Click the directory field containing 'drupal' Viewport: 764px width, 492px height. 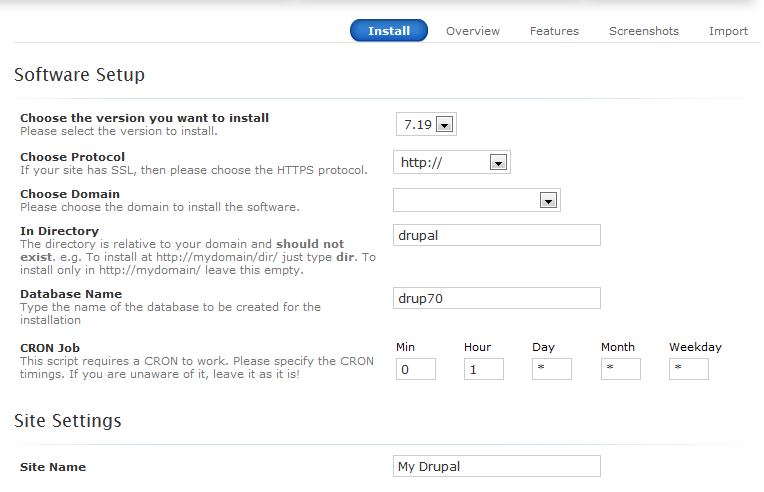point(498,235)
